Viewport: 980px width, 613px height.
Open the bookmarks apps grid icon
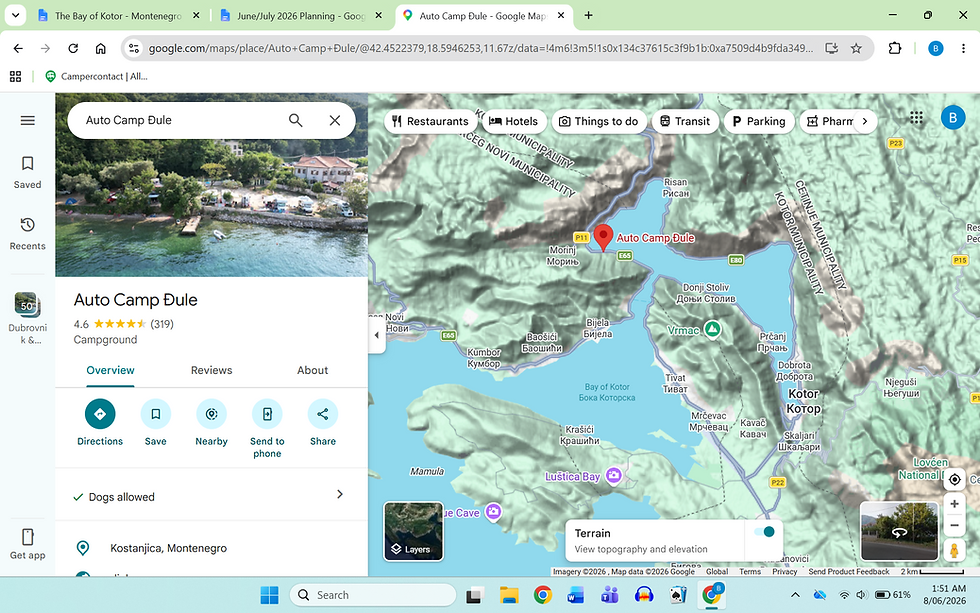(16, 76)
